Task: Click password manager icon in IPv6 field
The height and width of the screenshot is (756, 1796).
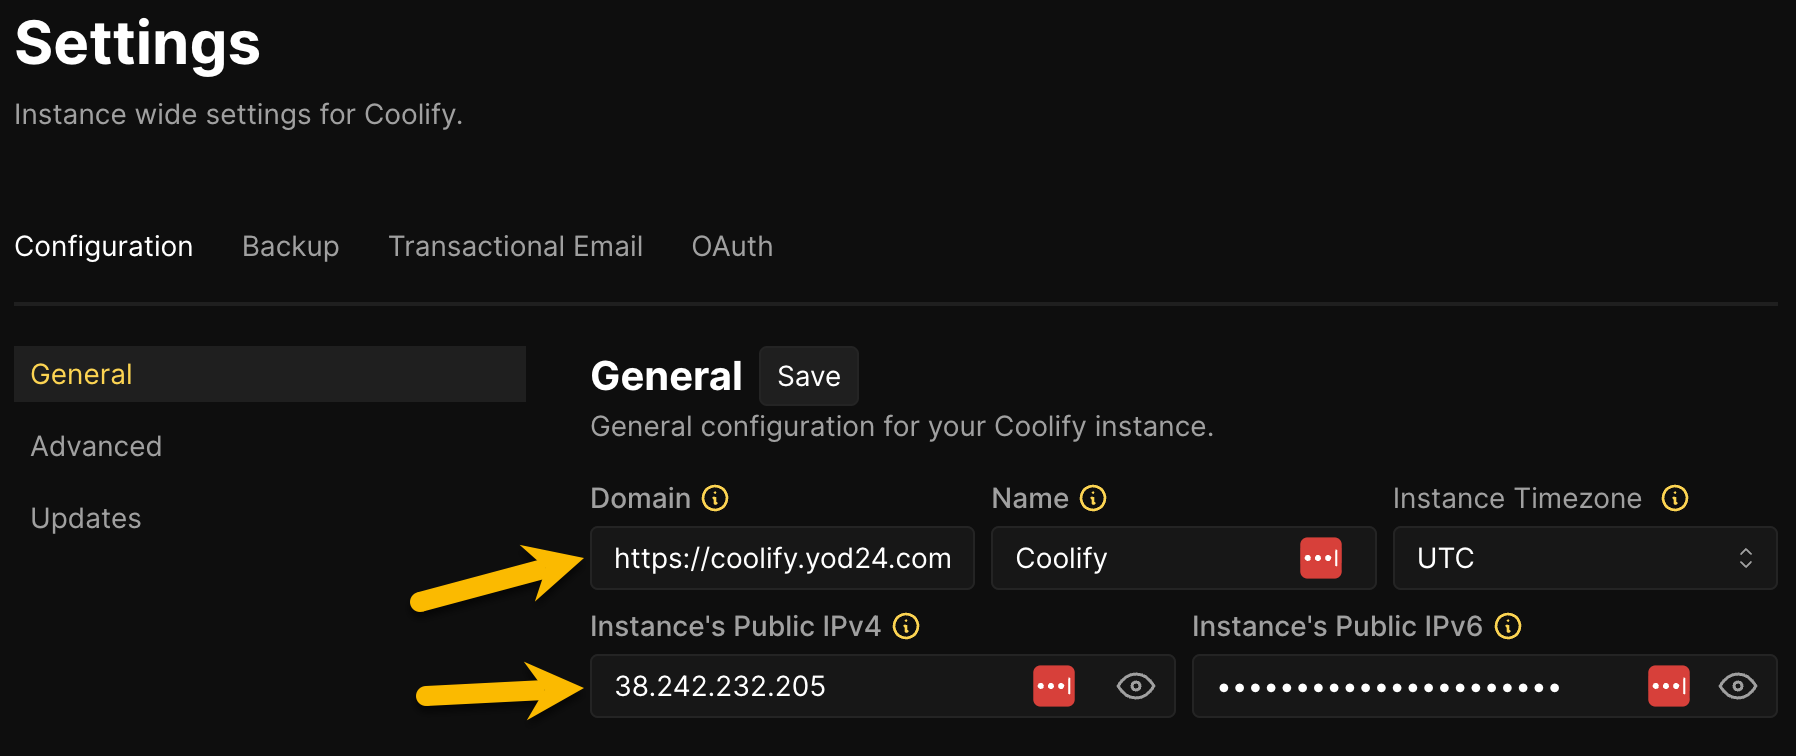Action: (x=1668, y=686)
